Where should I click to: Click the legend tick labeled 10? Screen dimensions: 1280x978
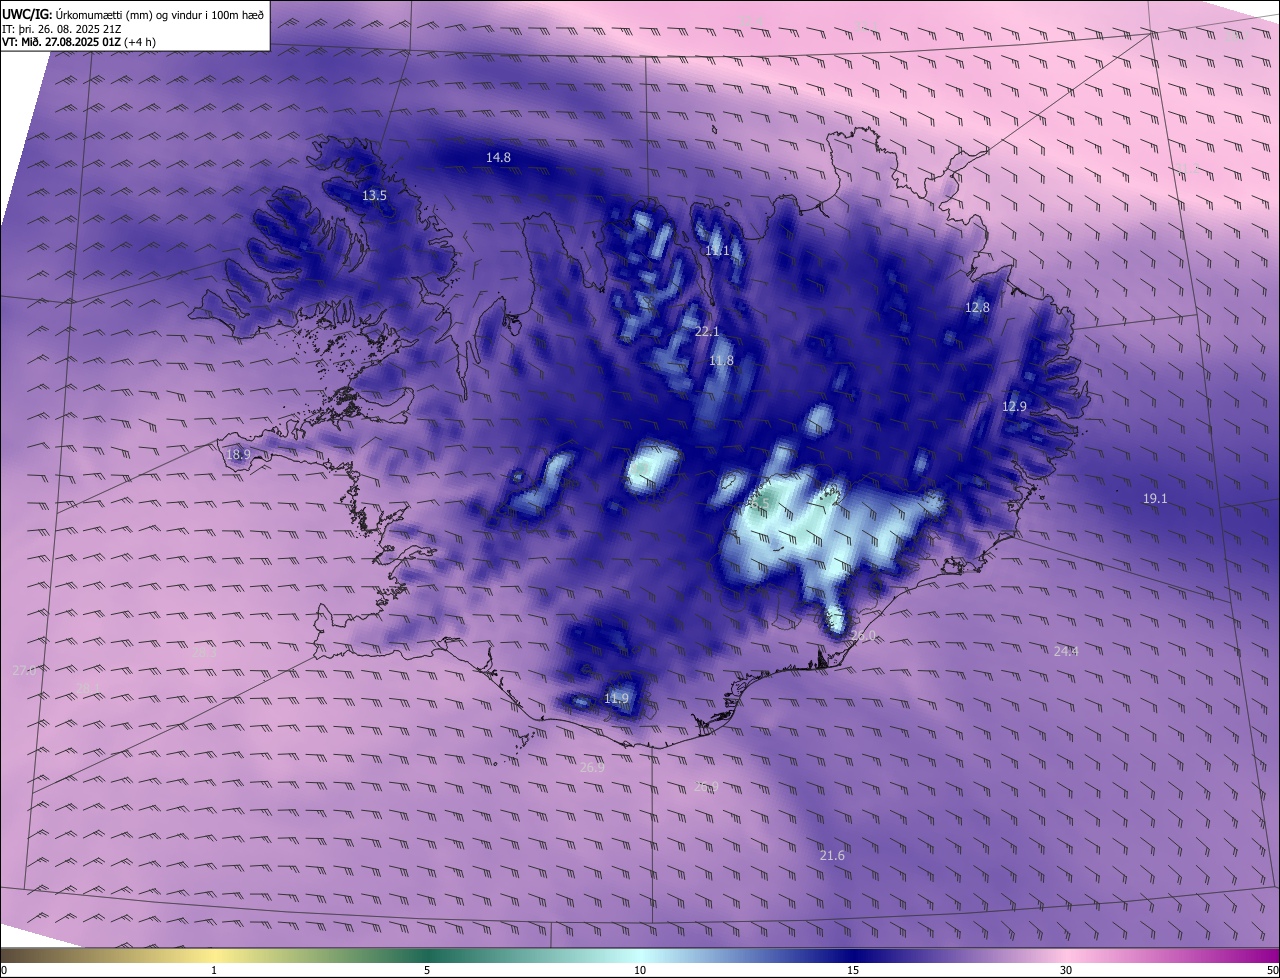point(640,970)
